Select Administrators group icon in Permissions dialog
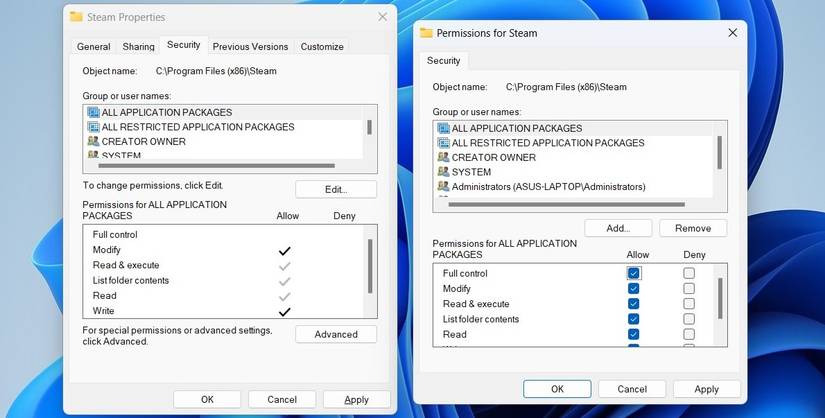825x418 pixels. 444,186
